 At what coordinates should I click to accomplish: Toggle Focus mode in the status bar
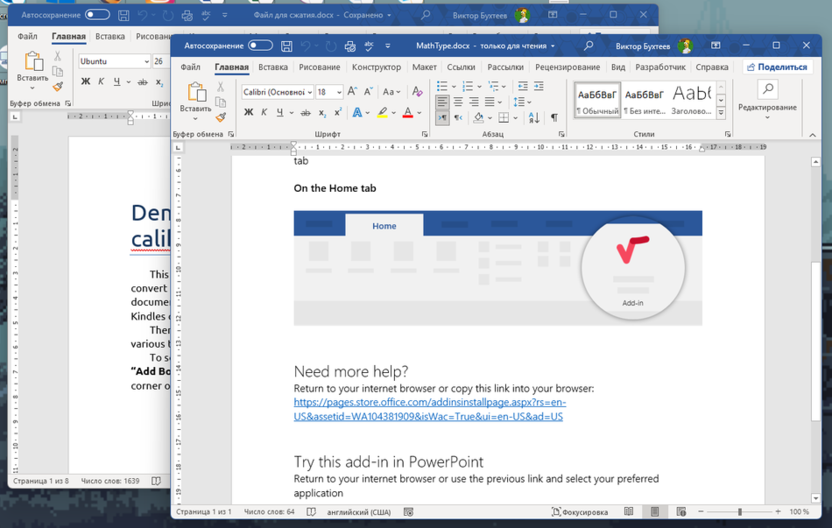(x=580, y=512)
